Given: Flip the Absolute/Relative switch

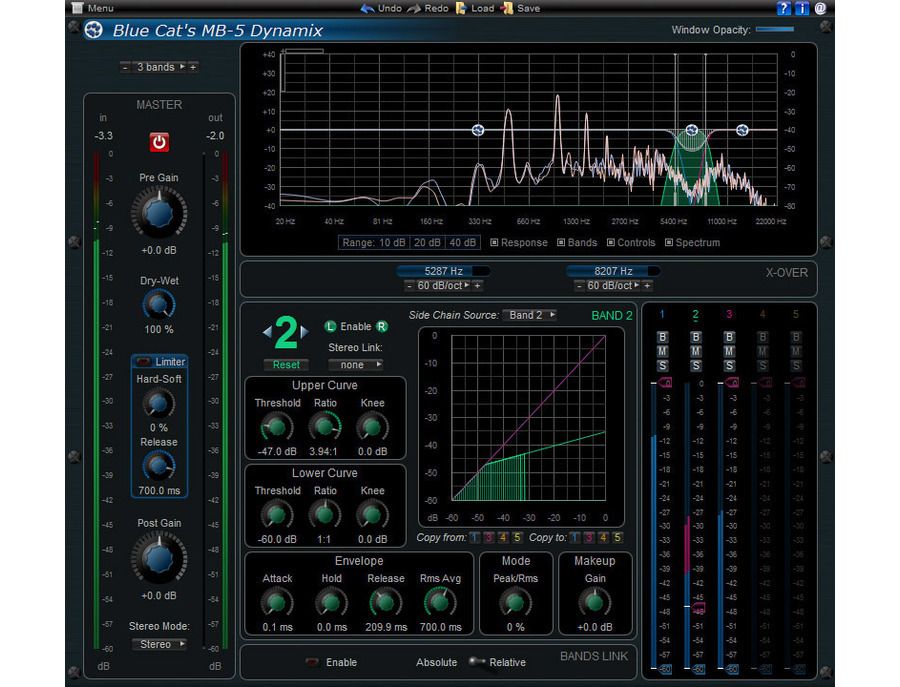Looking at the screenshot, I should [x=476, y=662].
